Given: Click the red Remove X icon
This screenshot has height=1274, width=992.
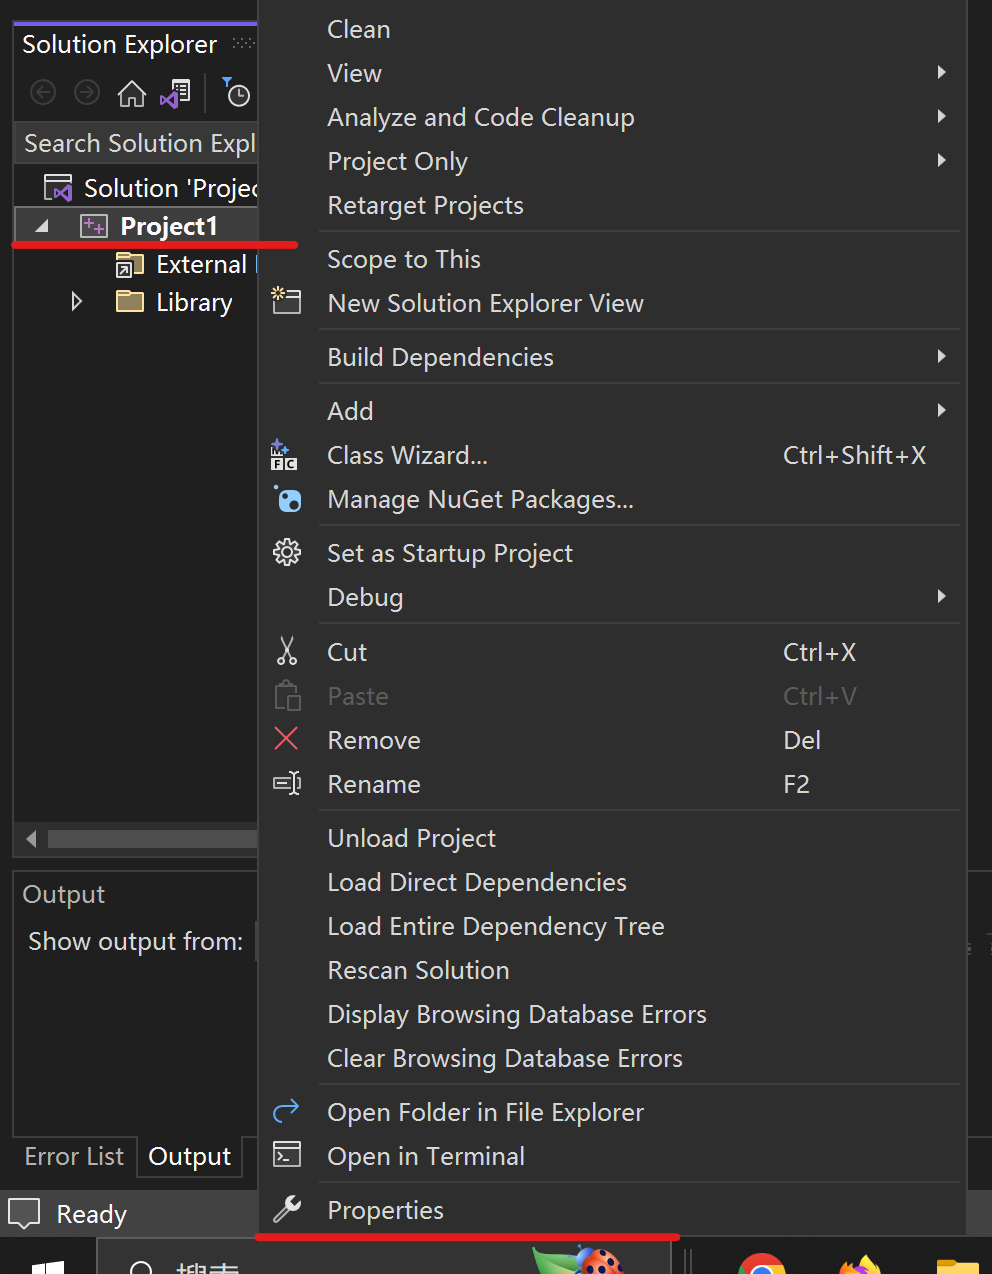Looking at the screenshot, I should (287, 739).
